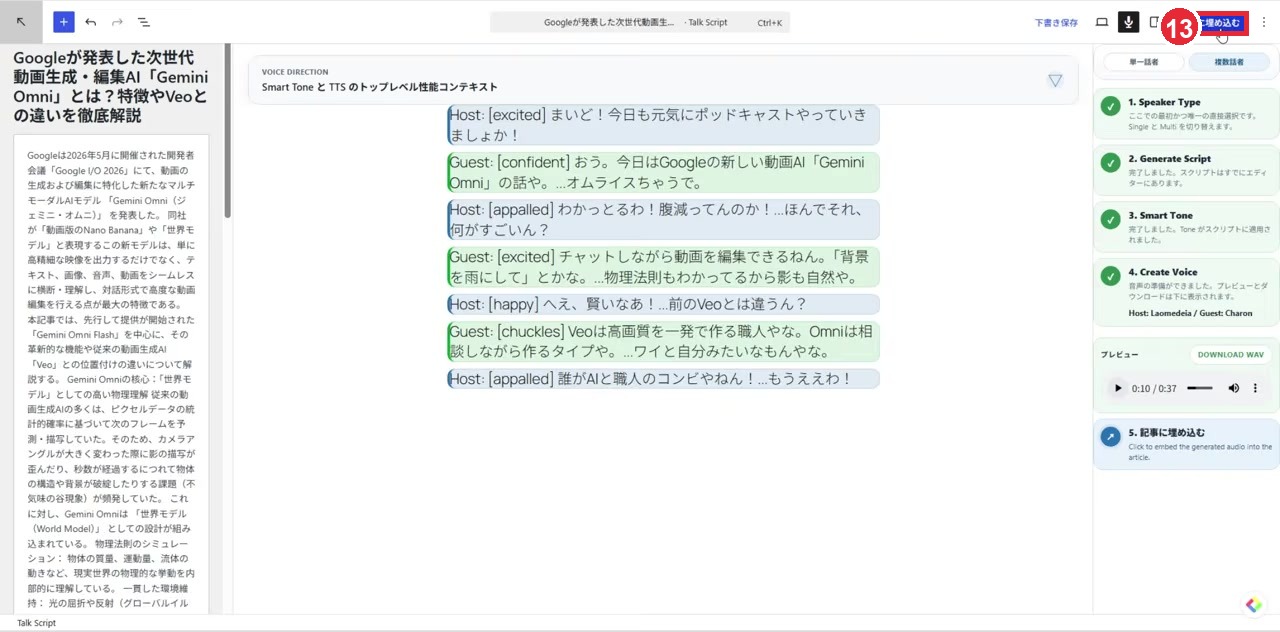Click the プレビュー preview label

click(1119, 355)
